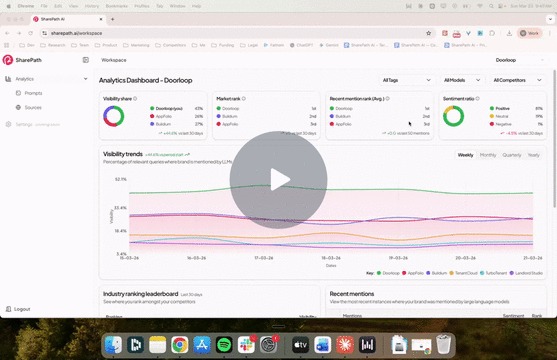557x360 pixels.
Task: Click the page vertical scrollbar
Action: (554, 139)
